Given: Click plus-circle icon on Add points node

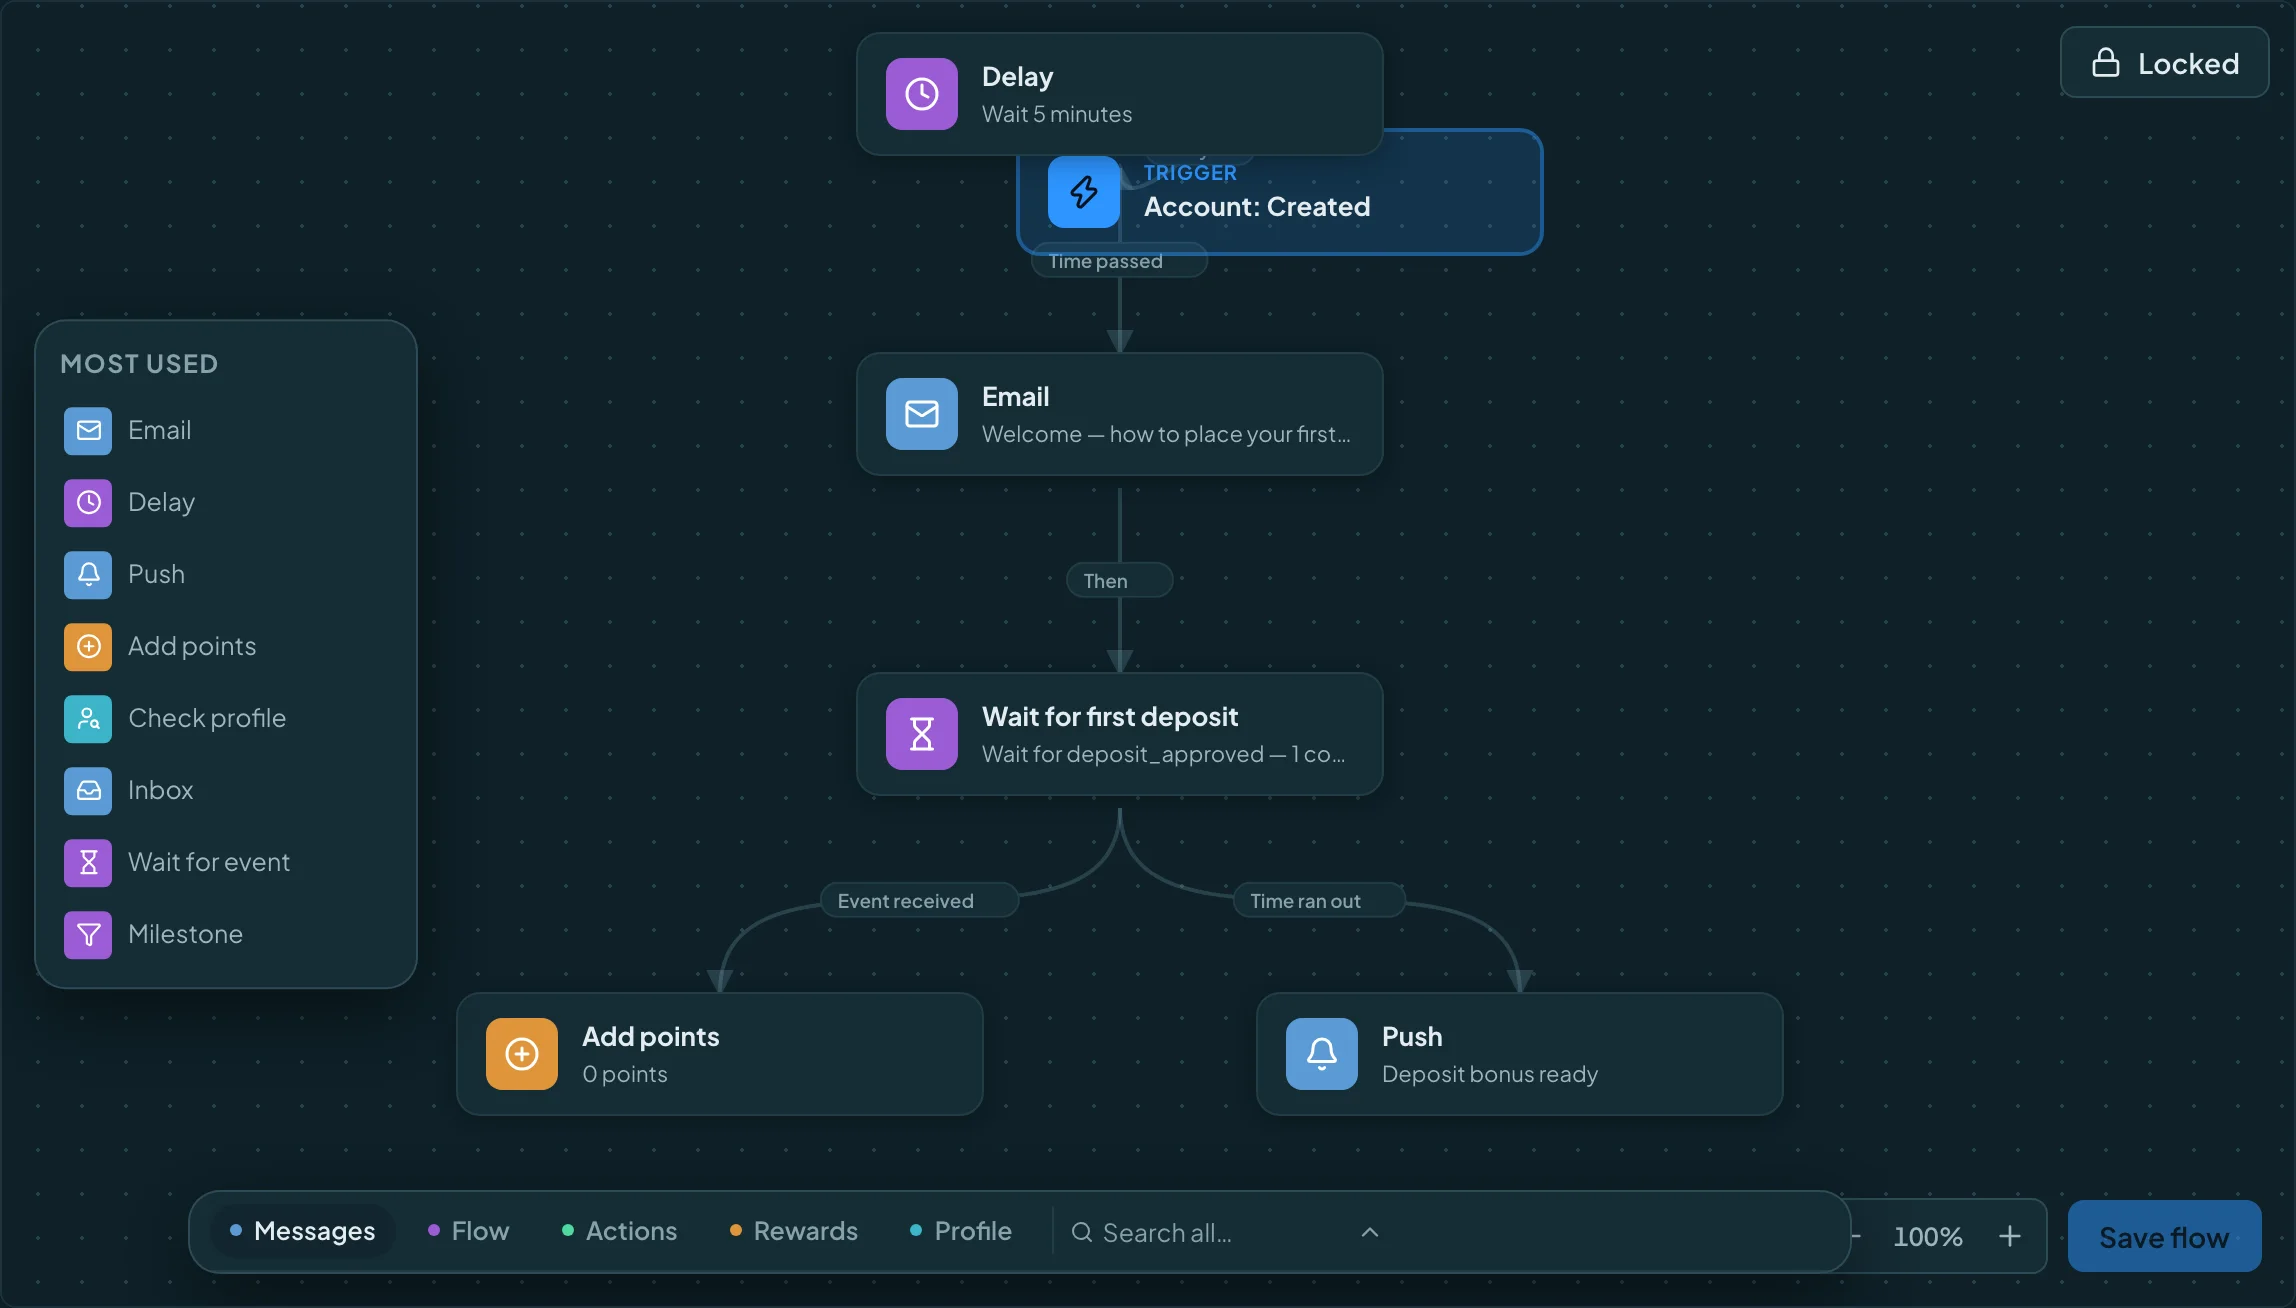Looking at the screenshot, I should tap(522, 1054).
